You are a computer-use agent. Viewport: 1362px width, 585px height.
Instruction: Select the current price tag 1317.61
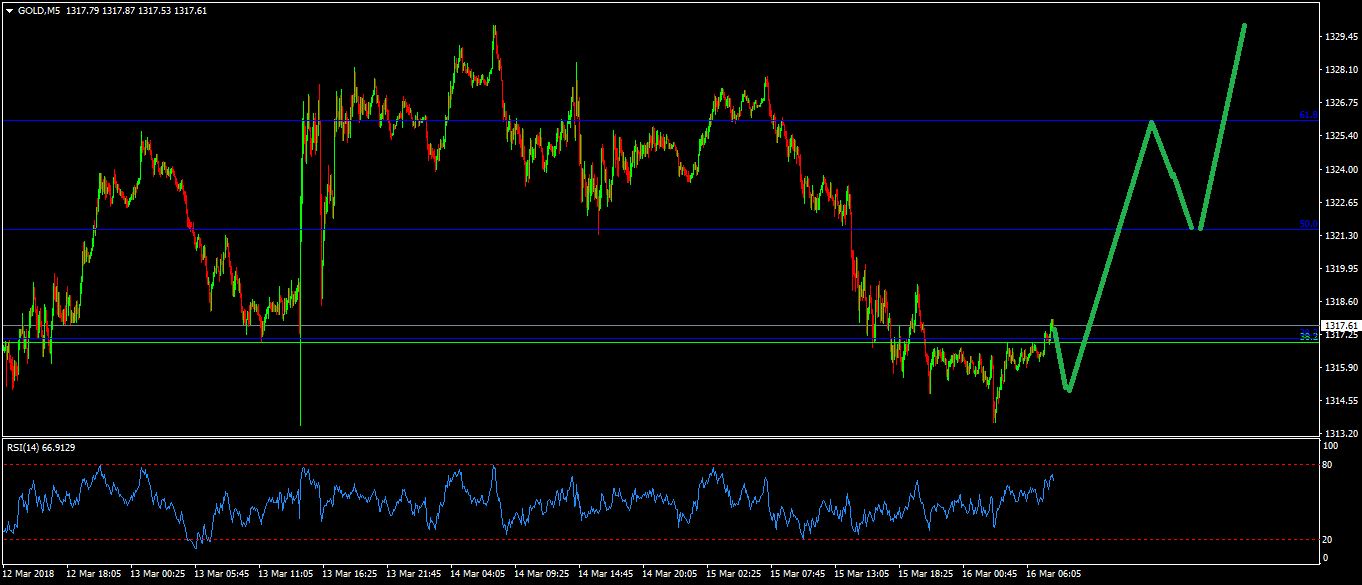[1340, 326]
